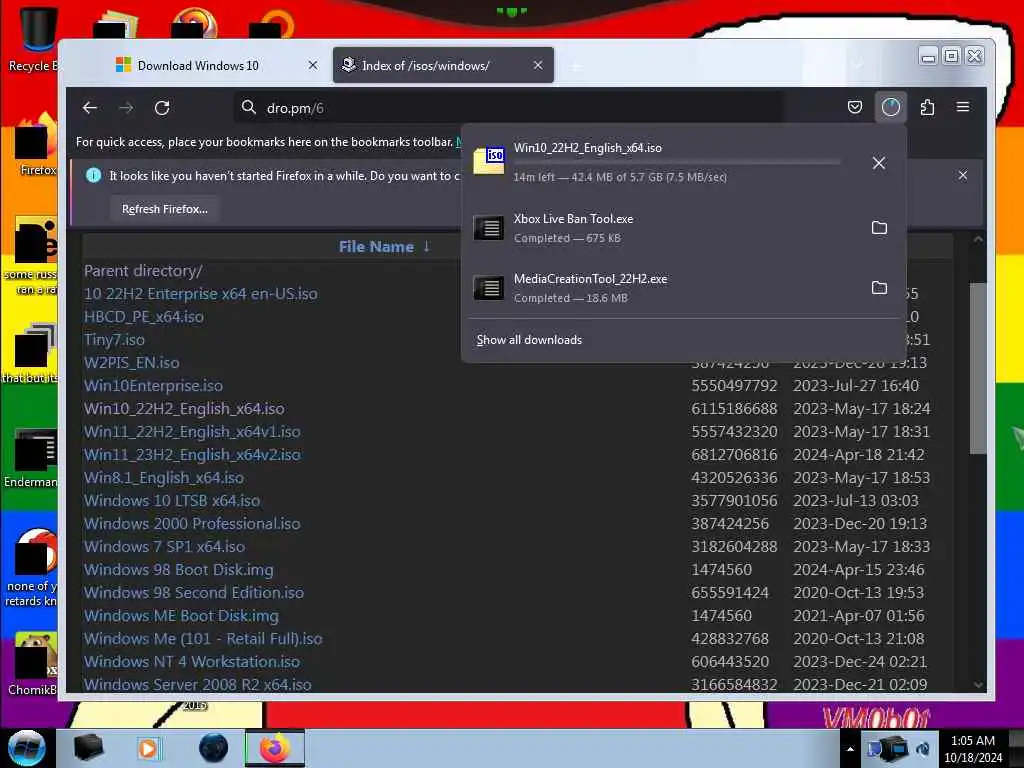1024x768 pixels.
Task: Open the Parent directory/ link
Action: click(143, 270)
